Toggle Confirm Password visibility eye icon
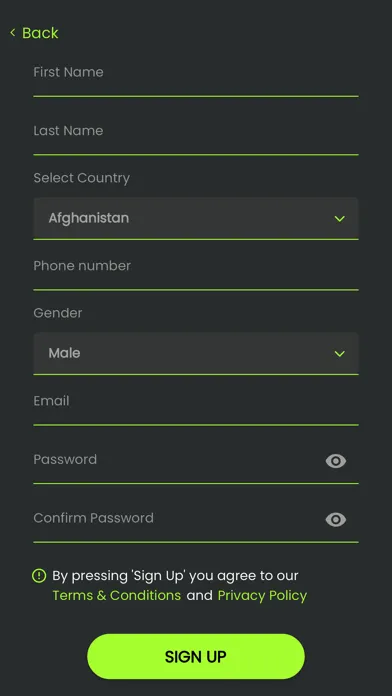This screenshot has width=392, height=696. point(336,519)
